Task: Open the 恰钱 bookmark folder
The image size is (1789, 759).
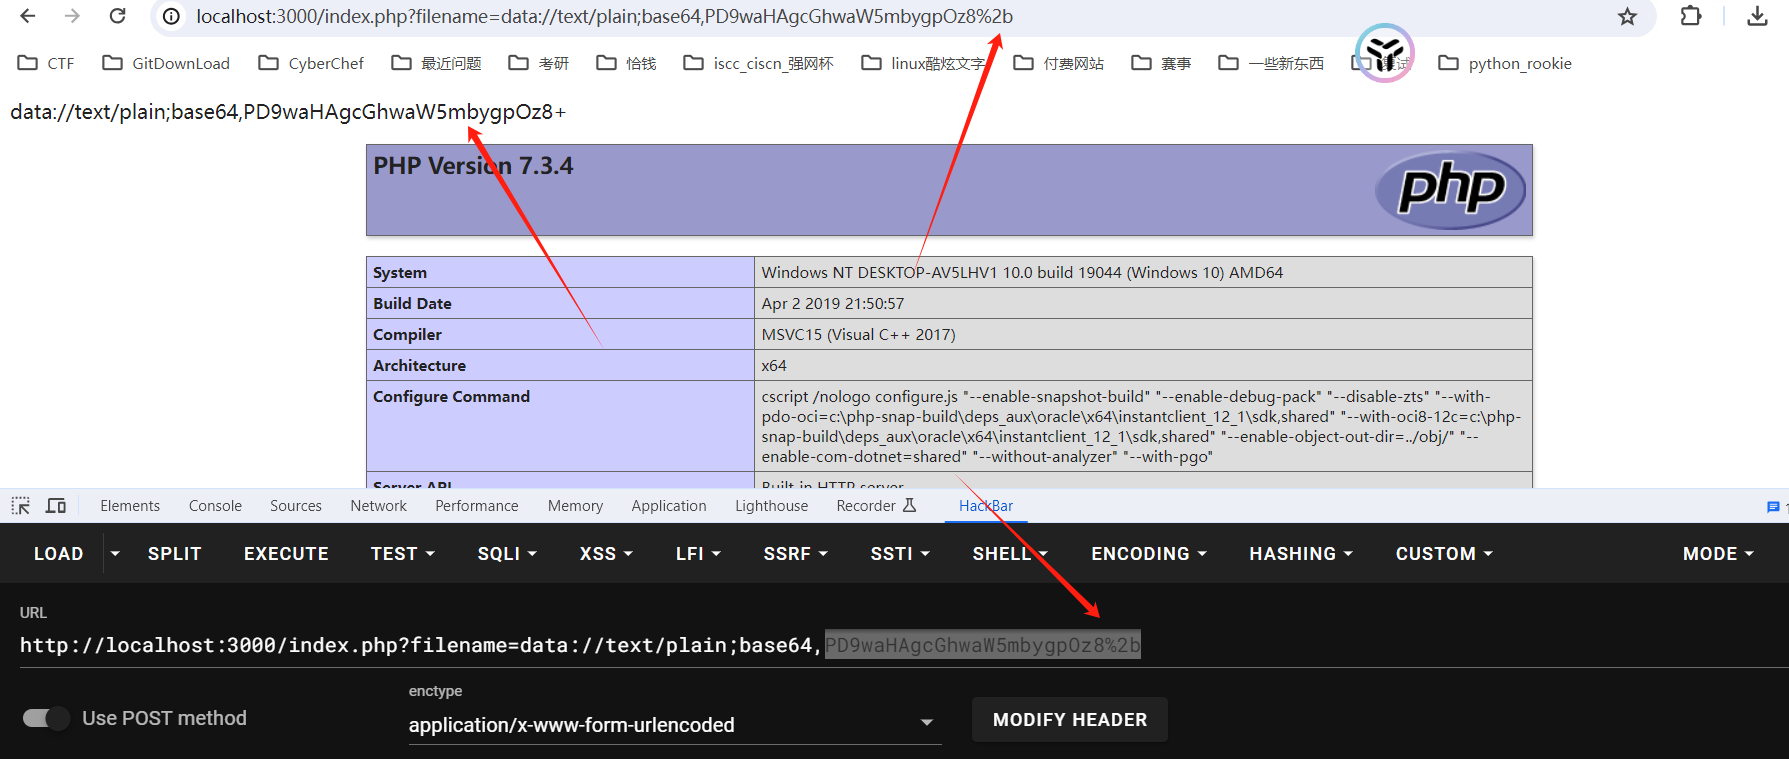Action: pos(626,63)
